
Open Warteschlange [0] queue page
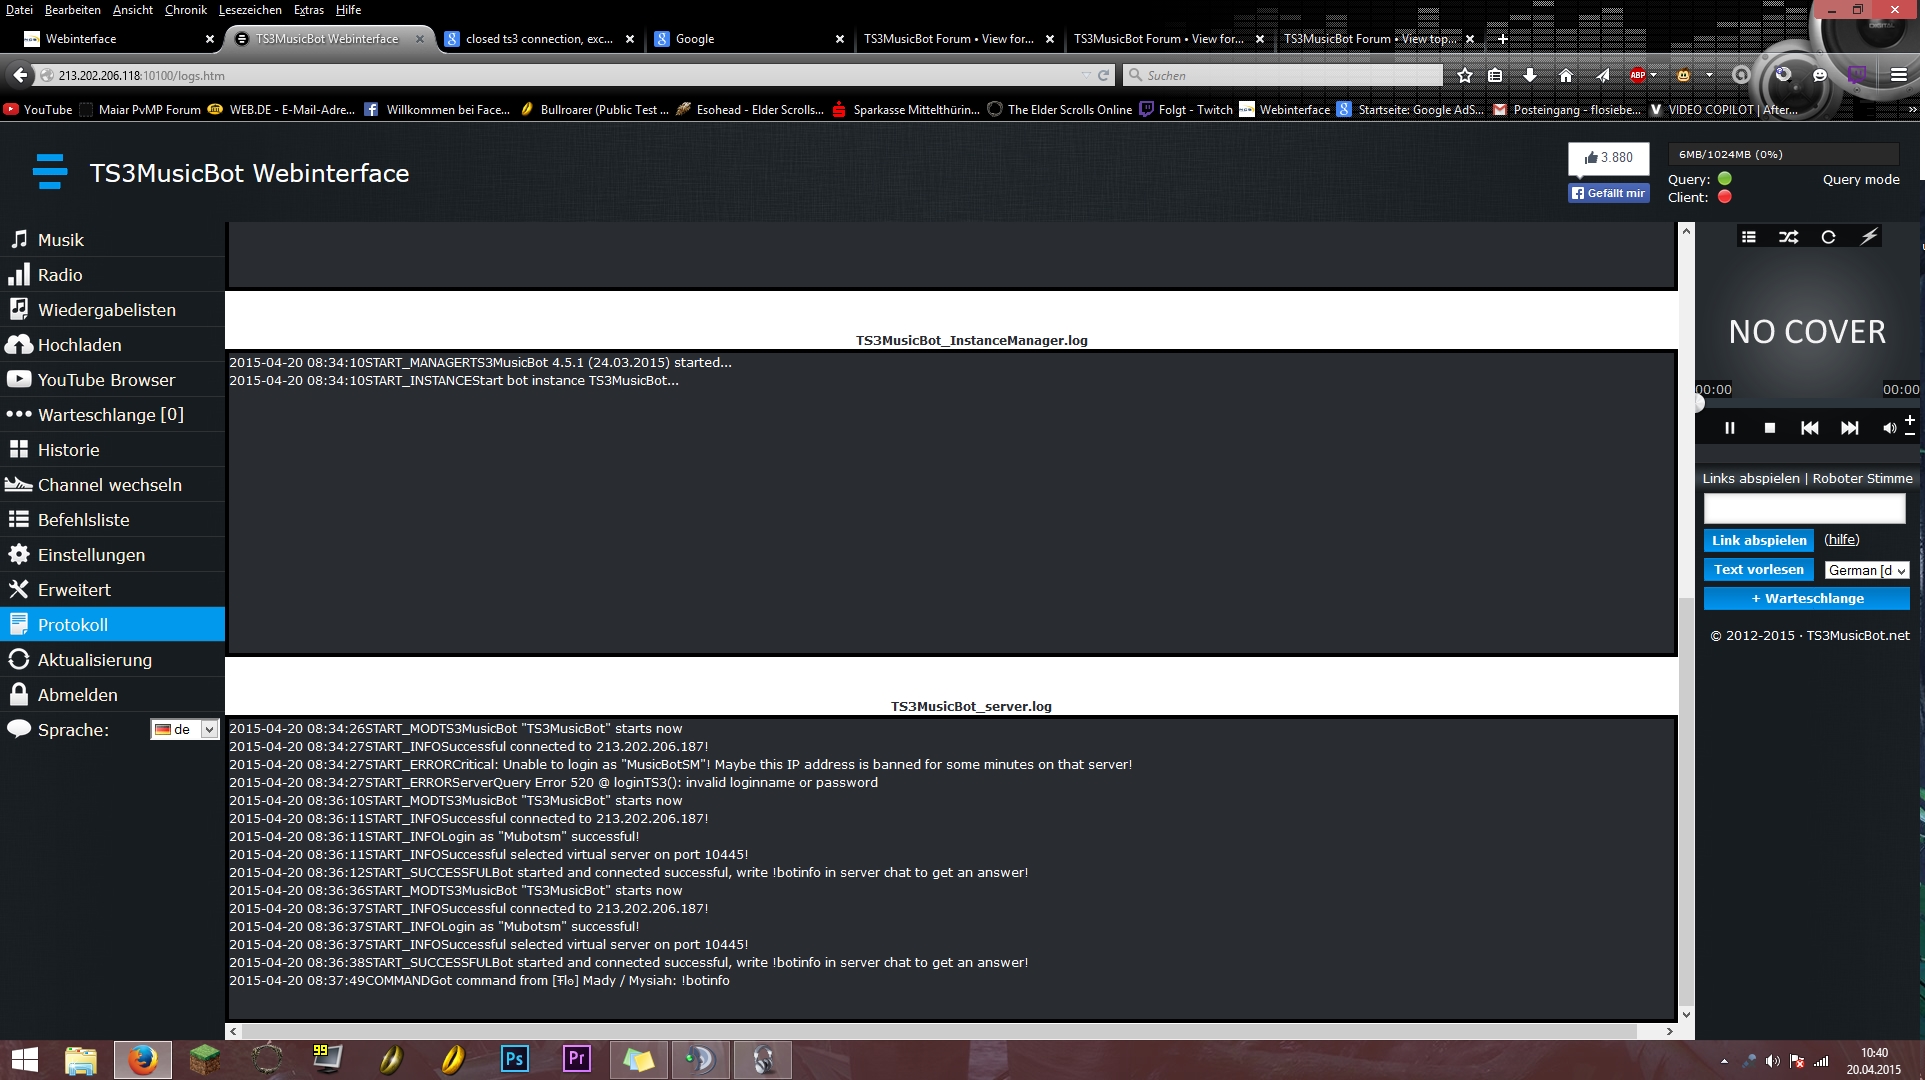112,415
